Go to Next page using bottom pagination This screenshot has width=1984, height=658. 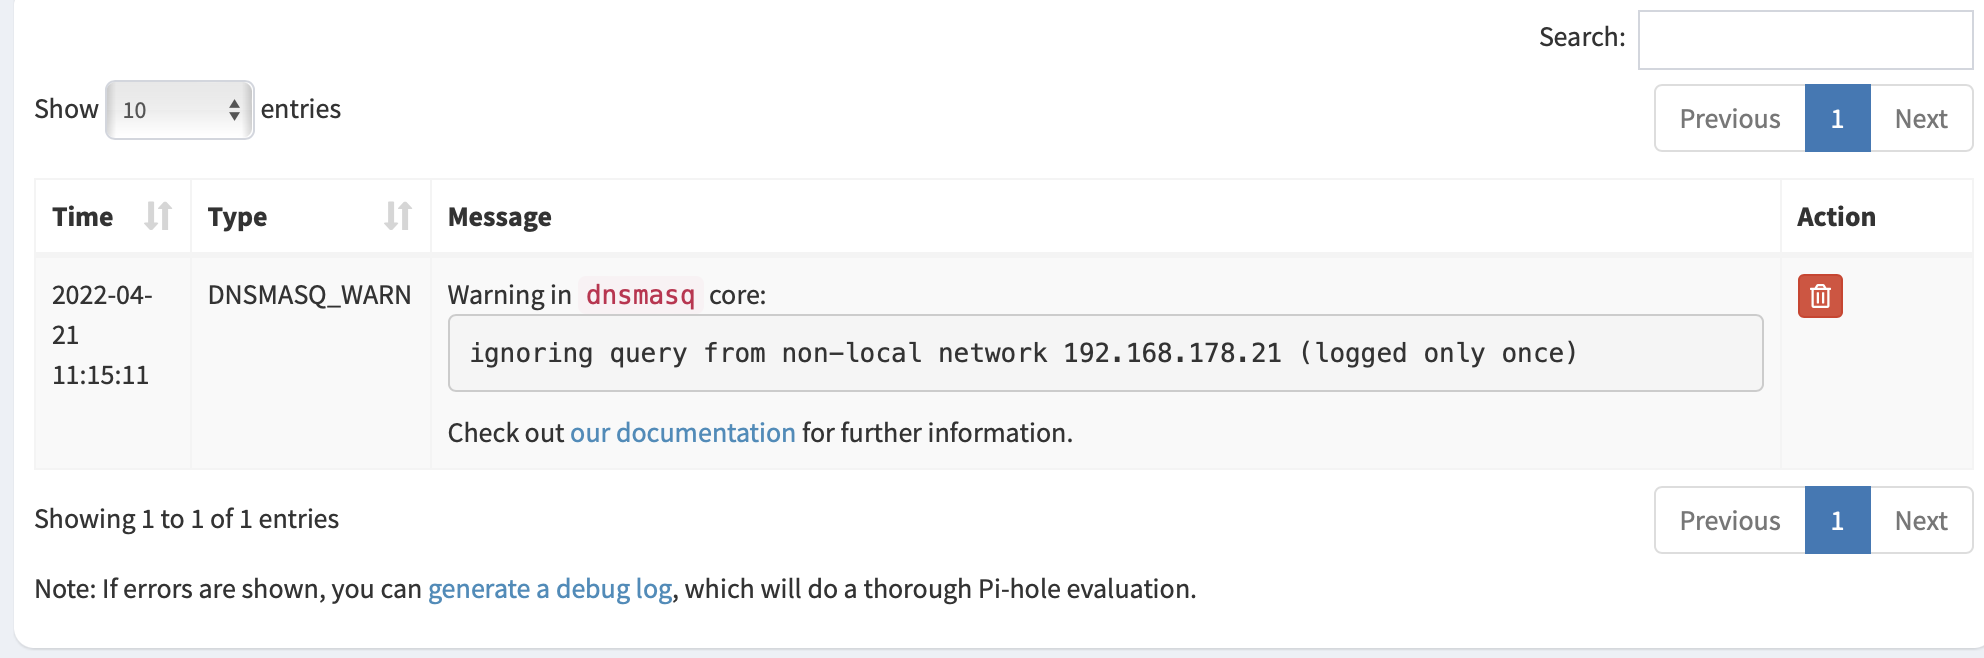(1920, 521)
